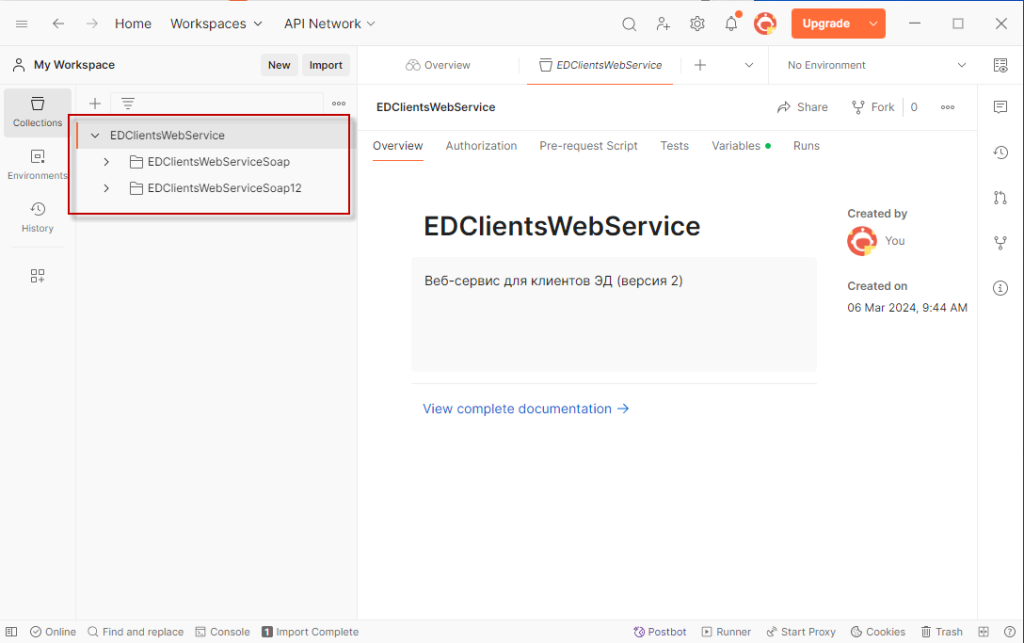Open the filter collections icon
Image resolution: width=1024 pixels, height=643 pixels.
127,103
